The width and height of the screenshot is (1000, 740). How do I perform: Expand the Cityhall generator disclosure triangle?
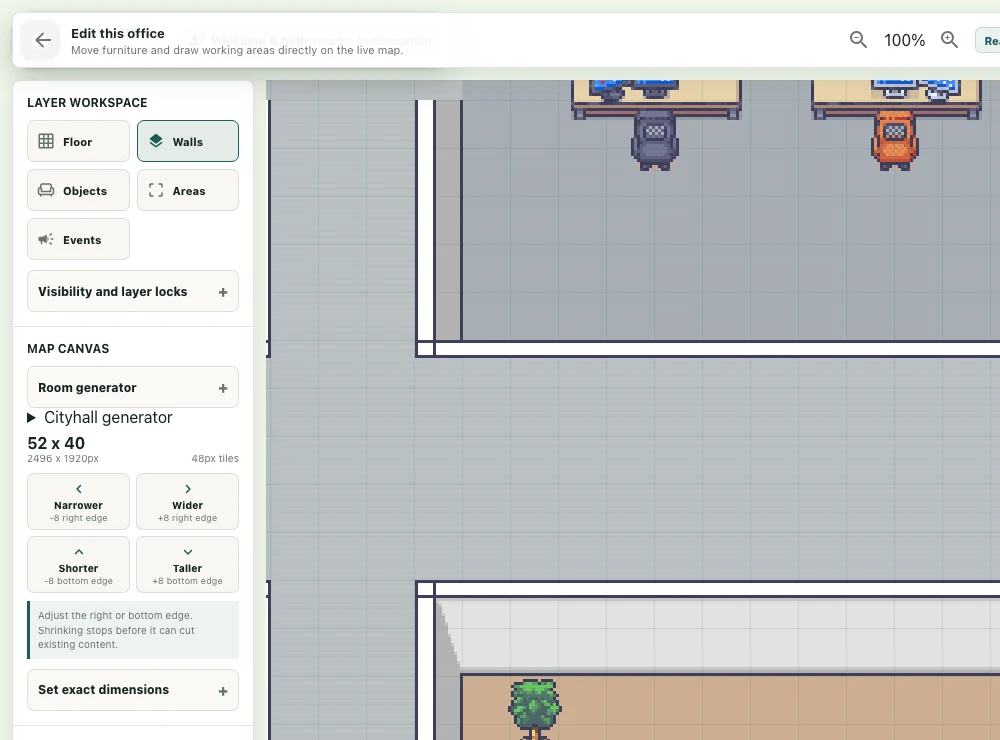[31, 418]
